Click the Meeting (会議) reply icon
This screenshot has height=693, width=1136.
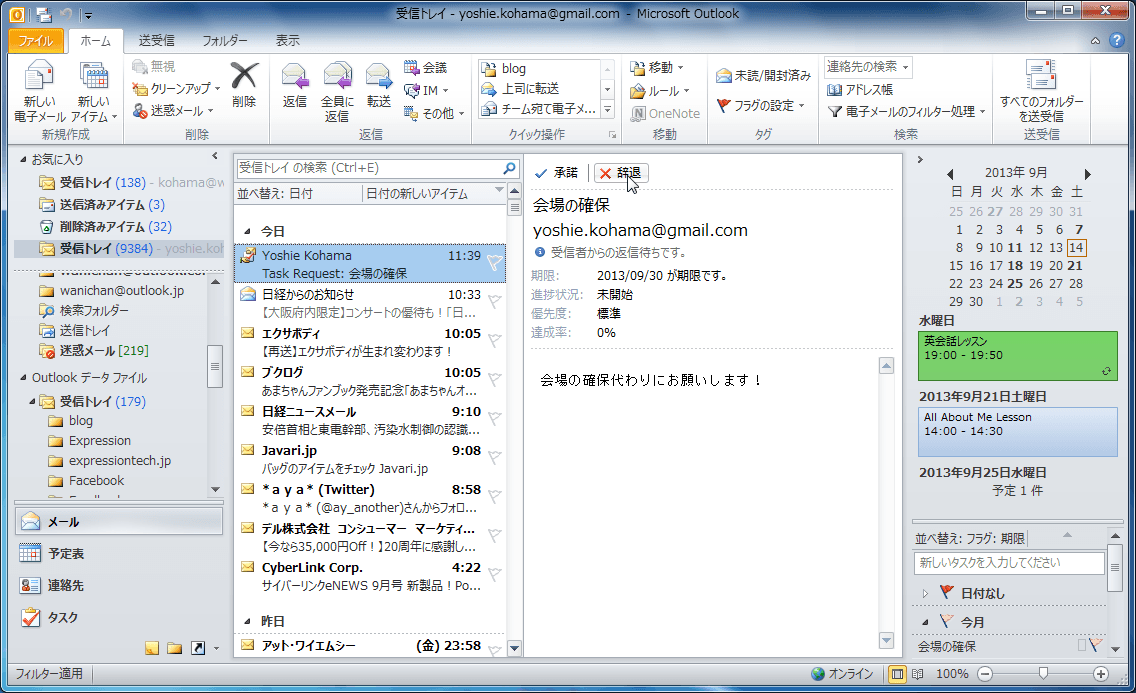click(x=412, y=68)
